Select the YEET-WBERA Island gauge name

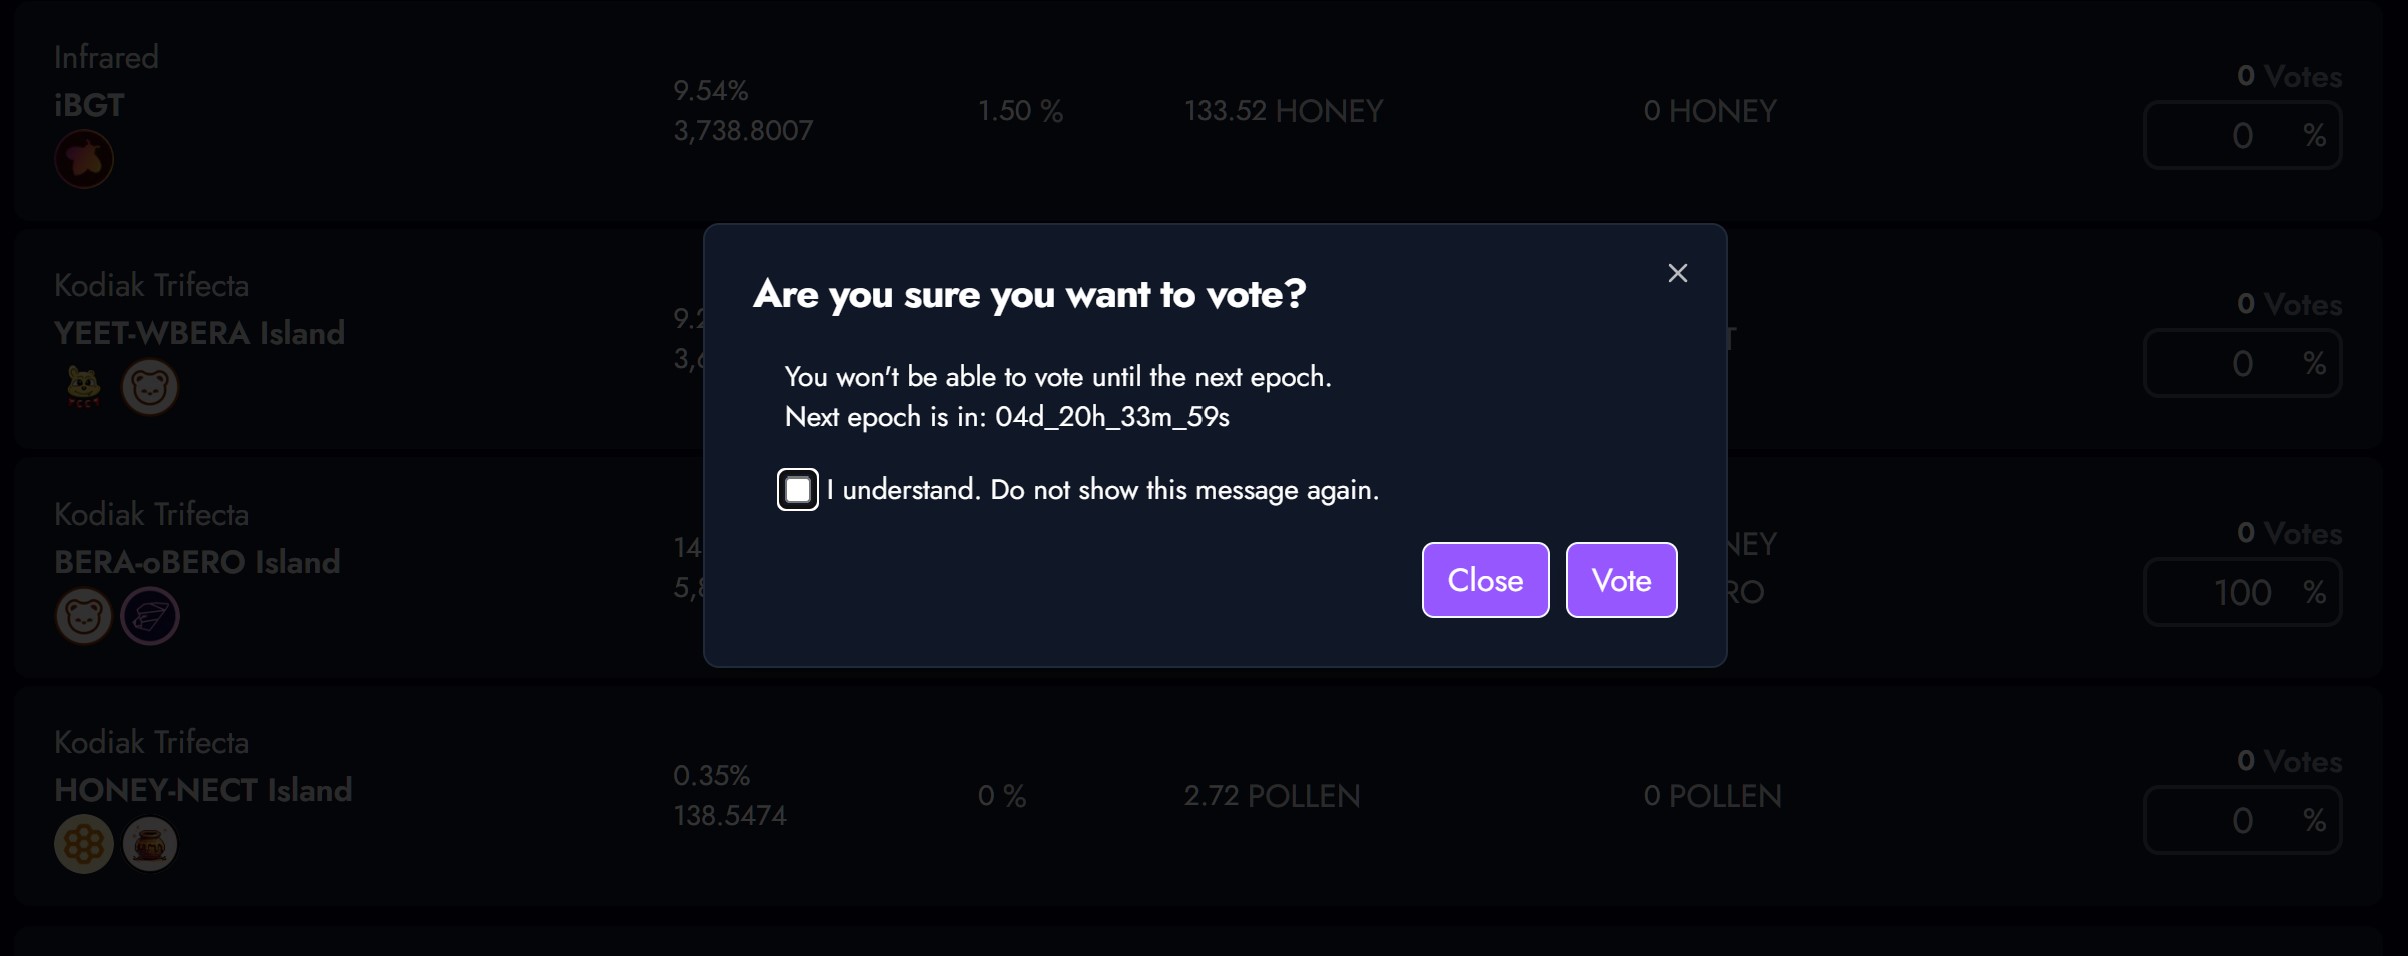point(199,333)
